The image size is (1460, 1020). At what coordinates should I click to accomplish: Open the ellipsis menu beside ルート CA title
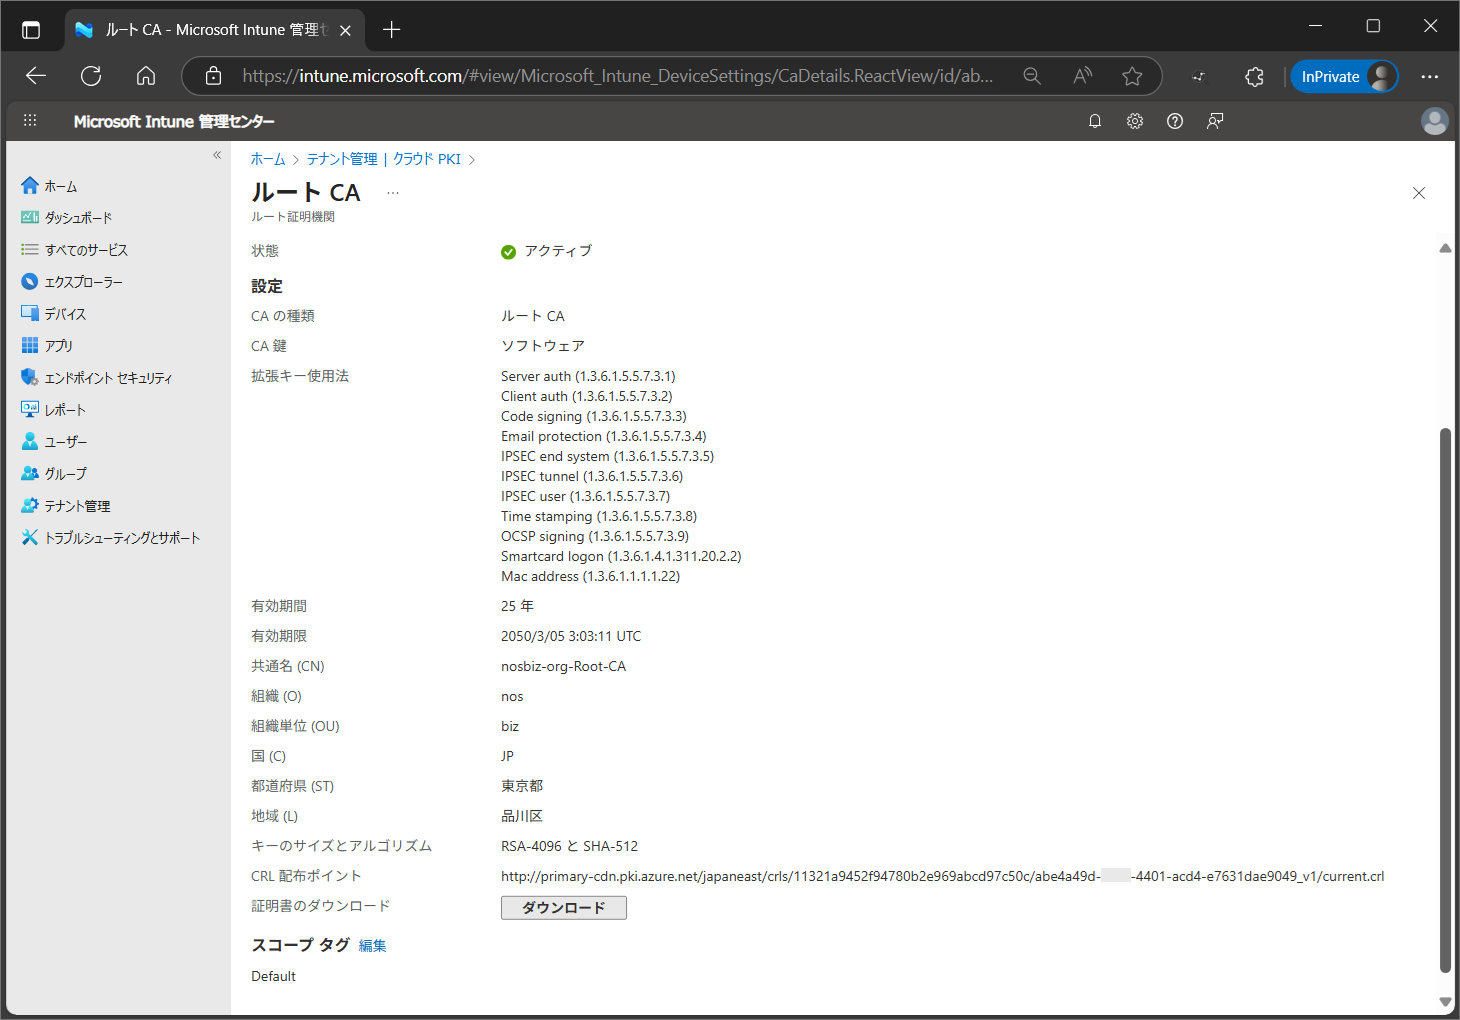393,193
